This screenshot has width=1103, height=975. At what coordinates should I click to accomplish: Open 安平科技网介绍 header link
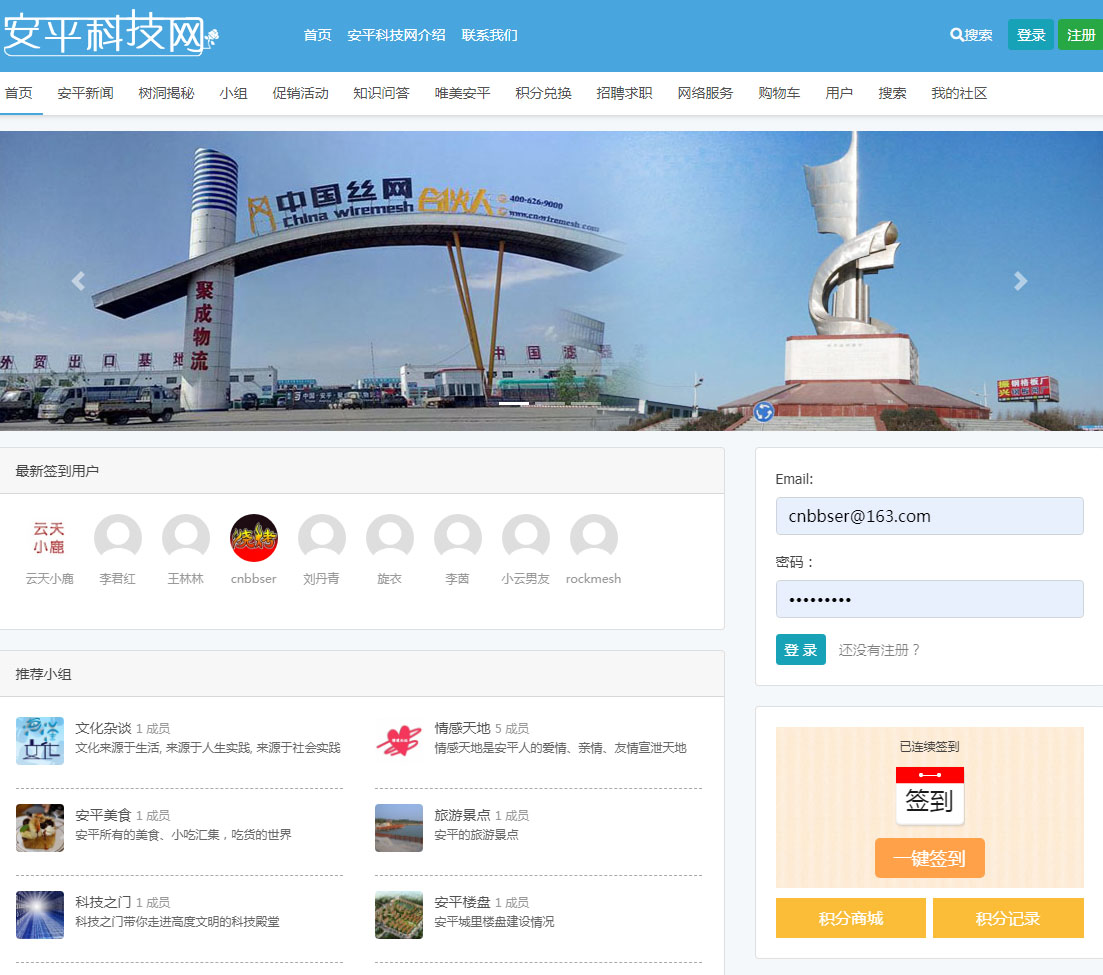(396, 35)
